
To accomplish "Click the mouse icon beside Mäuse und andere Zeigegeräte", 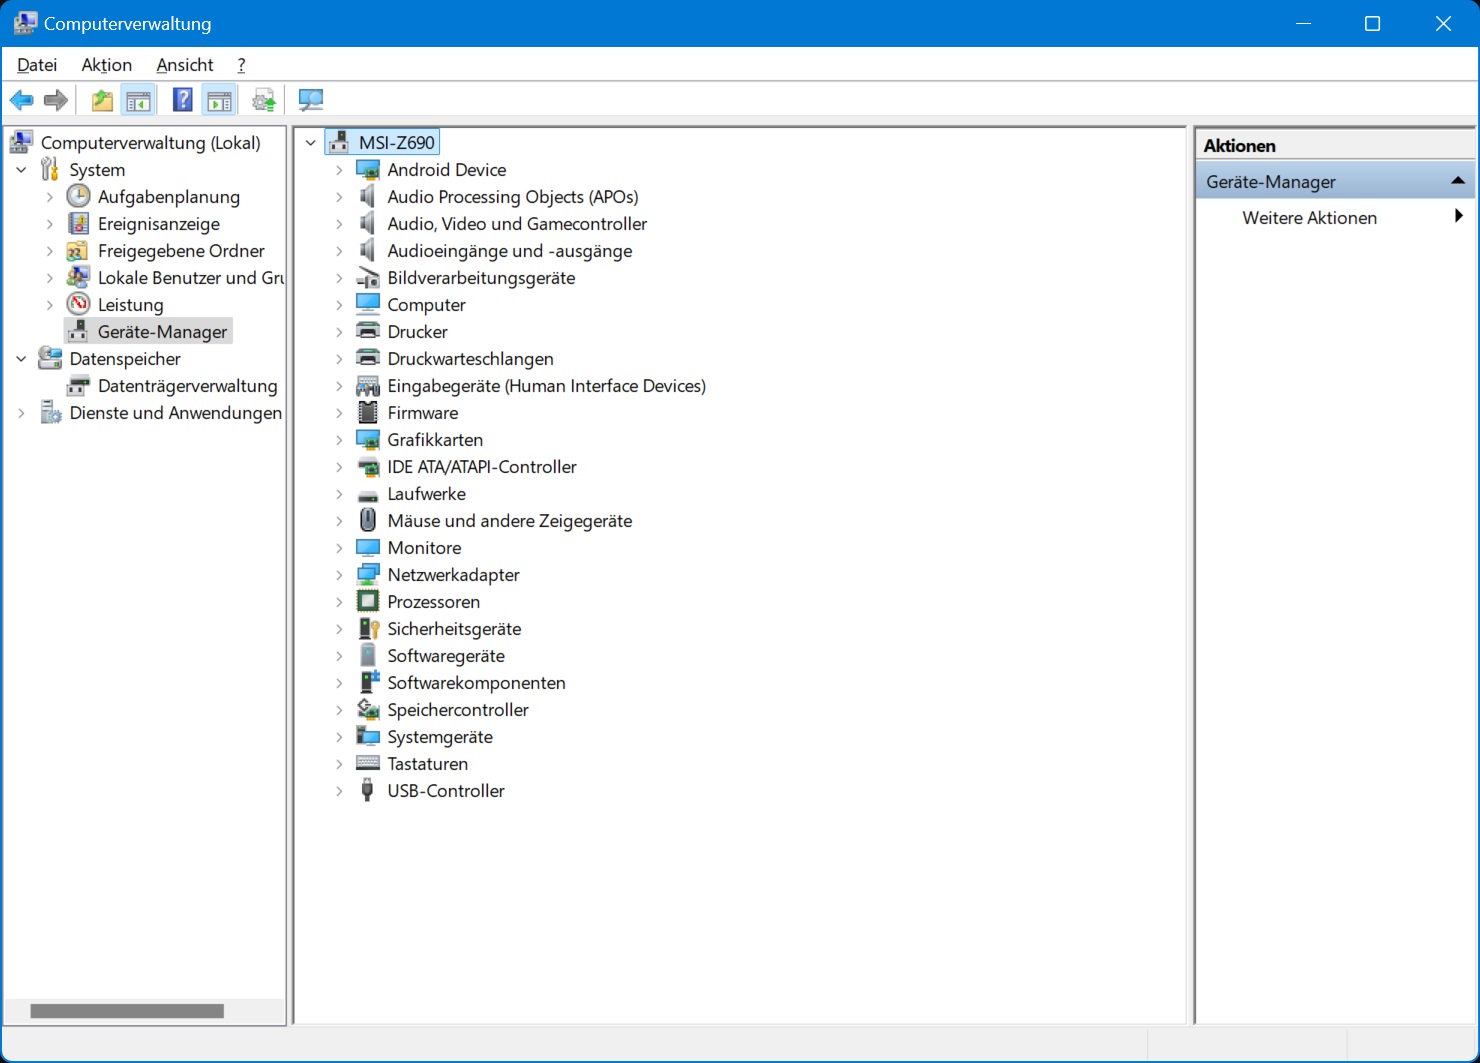I will [x=368, y=521].
